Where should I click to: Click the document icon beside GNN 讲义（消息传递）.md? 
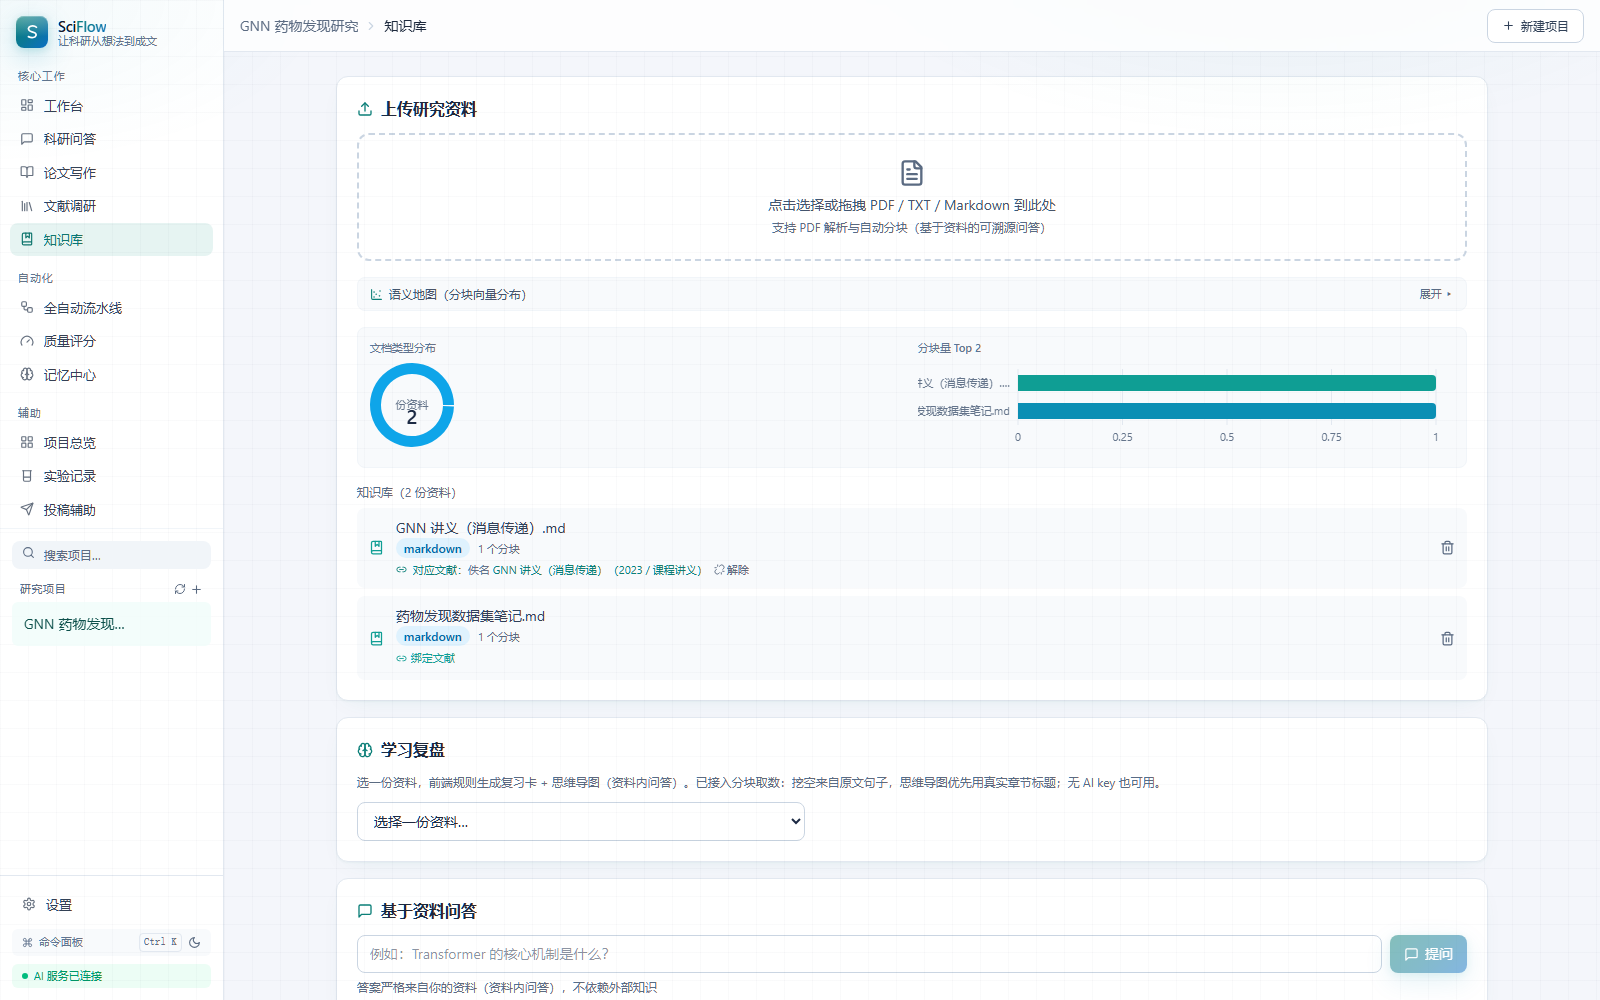(377, 548)
